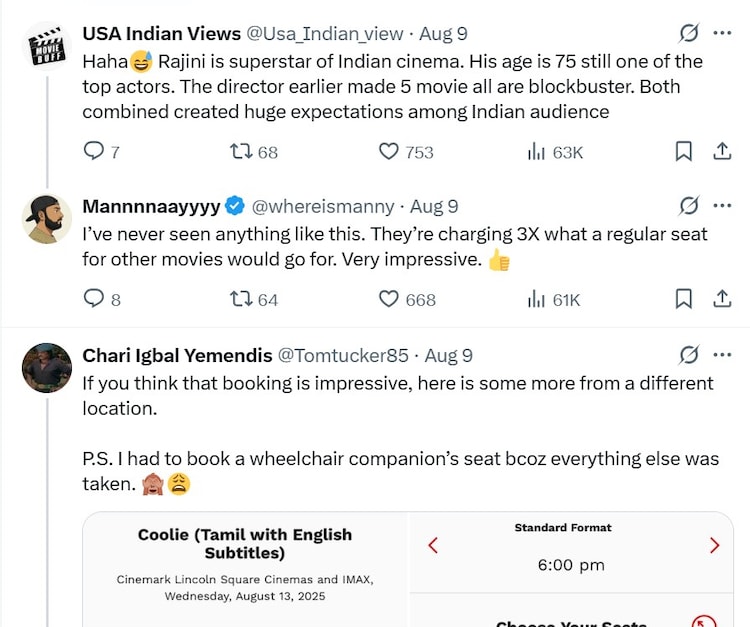The height and width of the screenshot is (627, 750).
Task: Open Chari Igbal Yemendis profile name
Action: 177,356
